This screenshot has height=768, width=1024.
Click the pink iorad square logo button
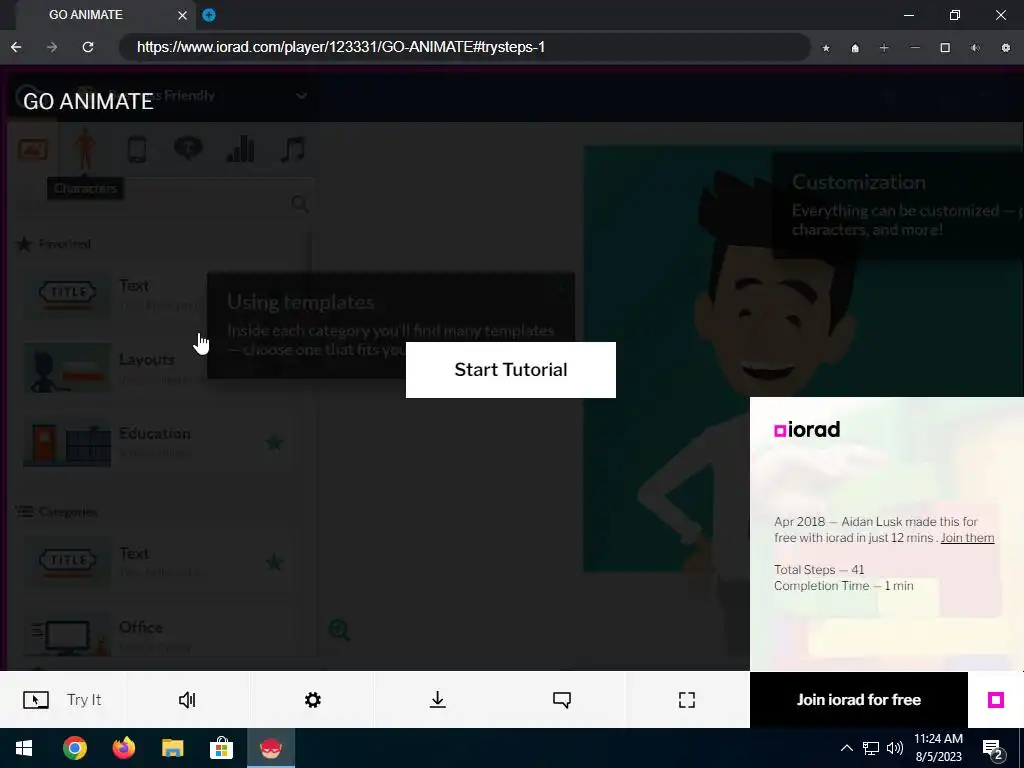(x=995, y=700)
